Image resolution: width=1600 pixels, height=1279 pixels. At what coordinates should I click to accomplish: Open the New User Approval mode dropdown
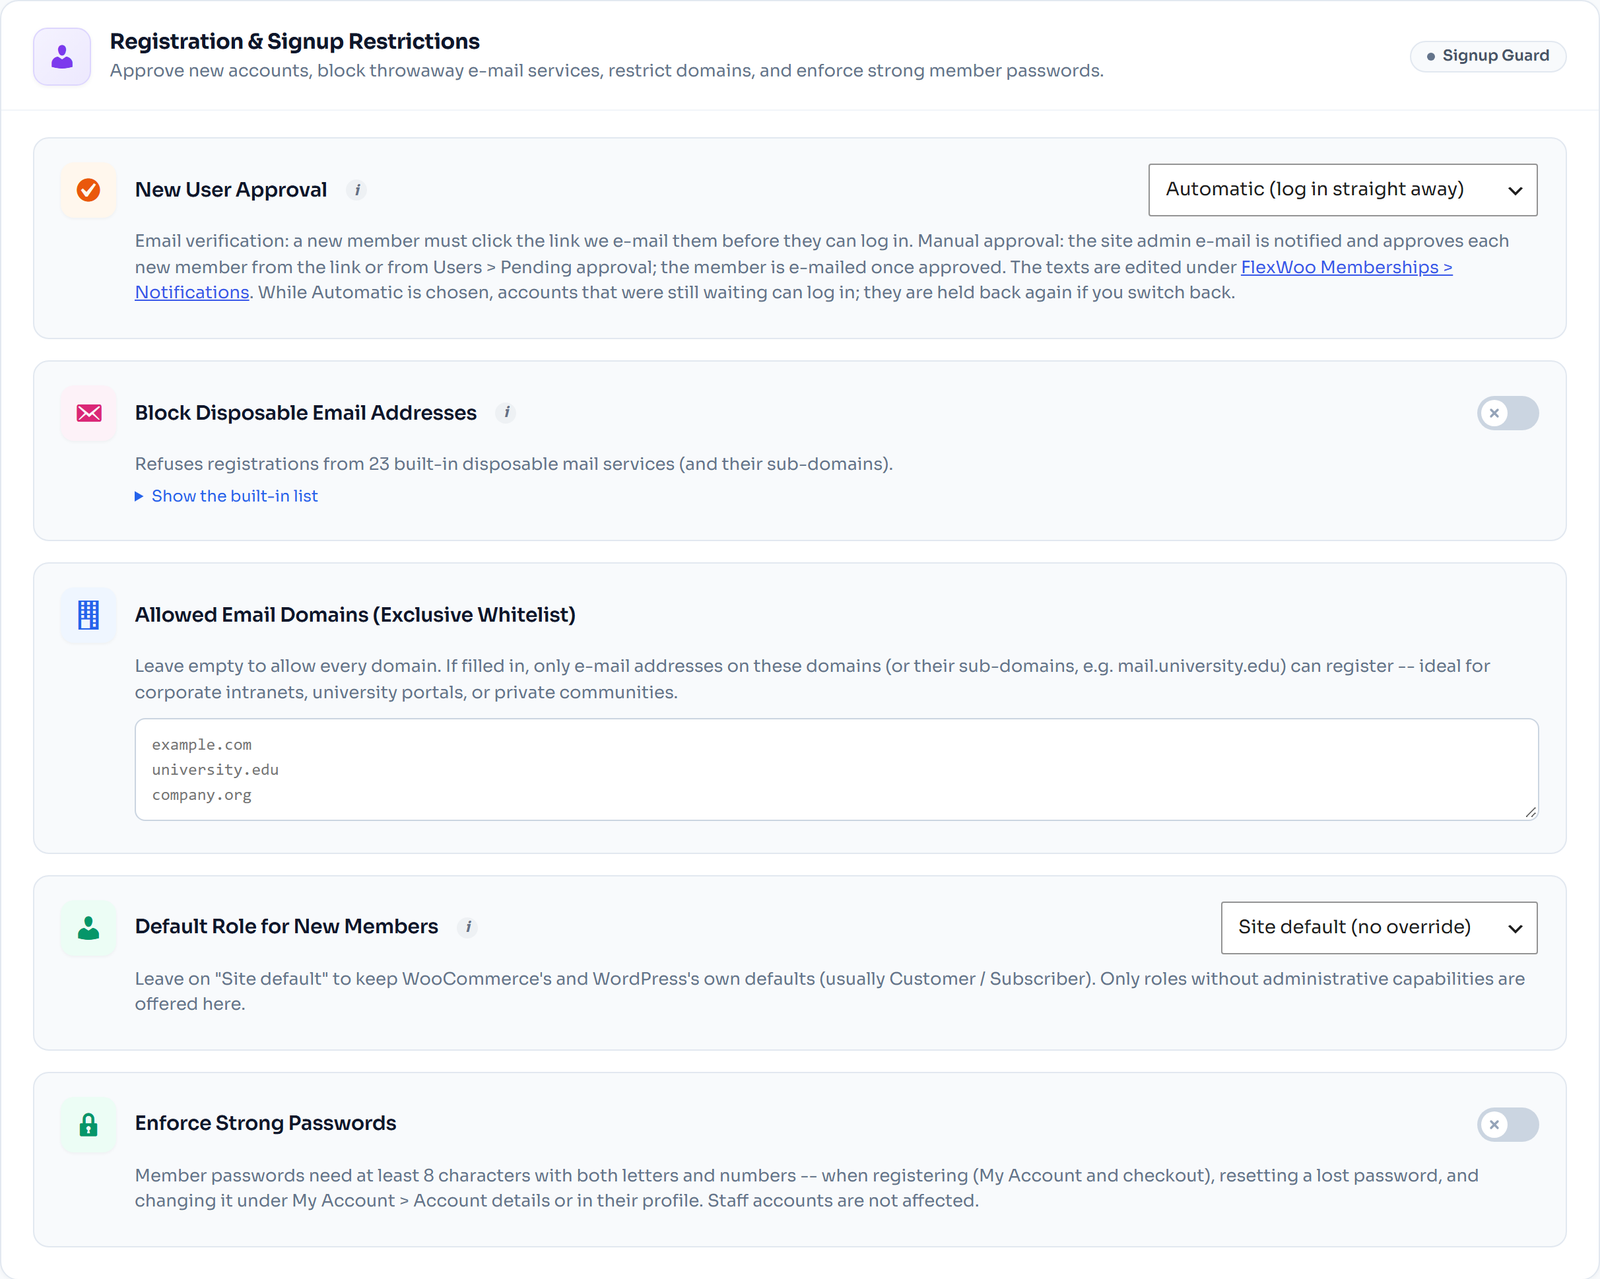coord(1343,190)
